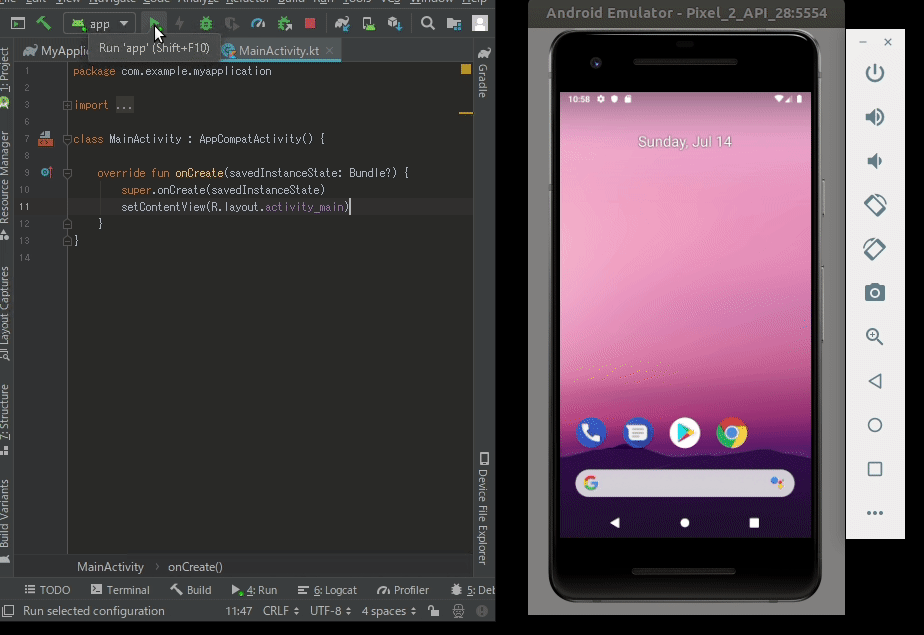The height and width of the screenshot is (635, 924).
Task: Click the select run target icon left of hammer
Action: pos(18,24)
